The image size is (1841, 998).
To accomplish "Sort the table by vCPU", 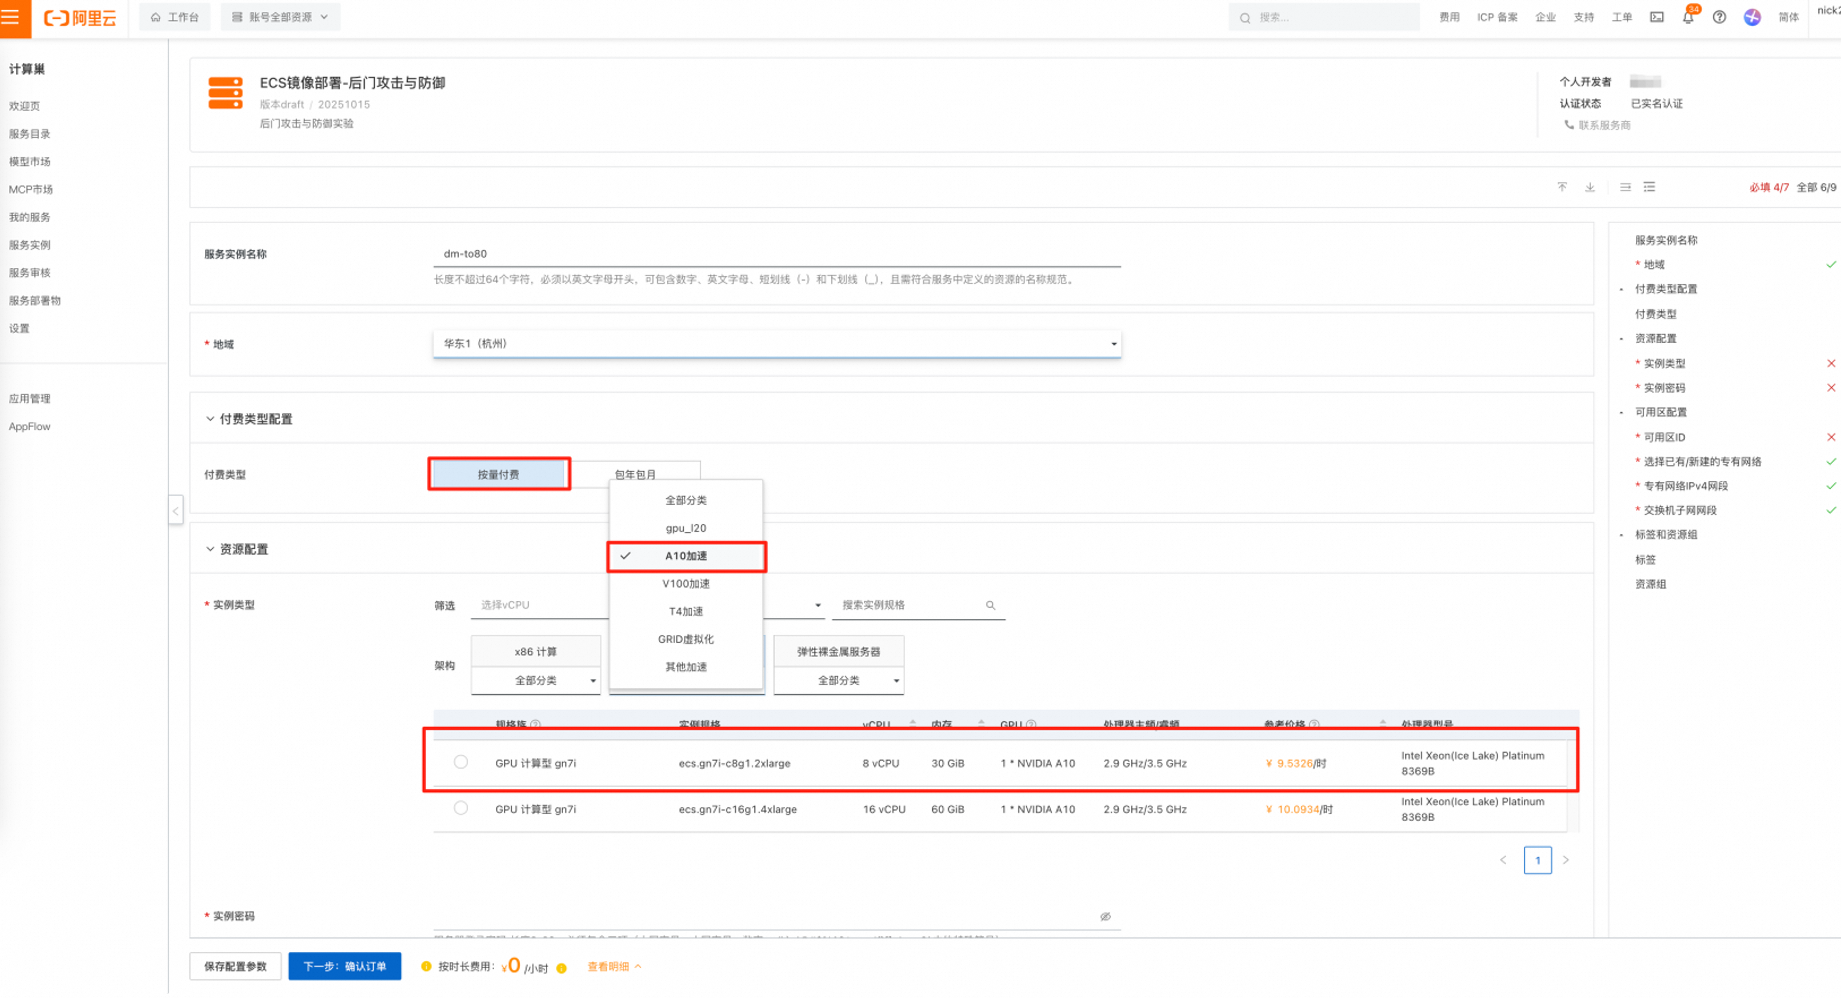I will (913, 724).
